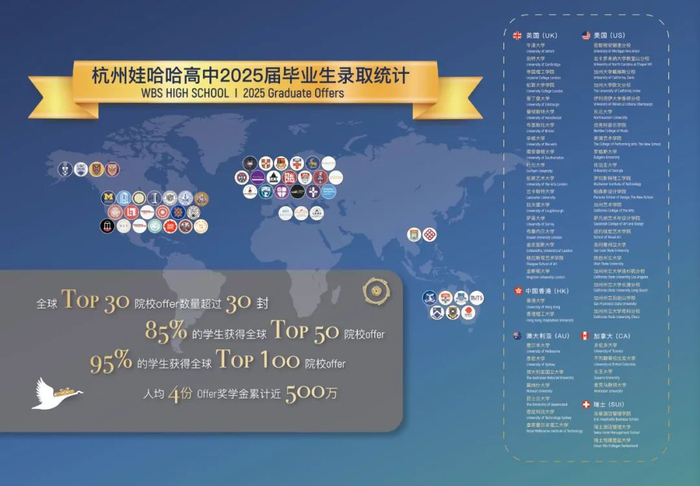Click the US flag icon
This screenshot has height=486, width=700.
pos(586,36)
